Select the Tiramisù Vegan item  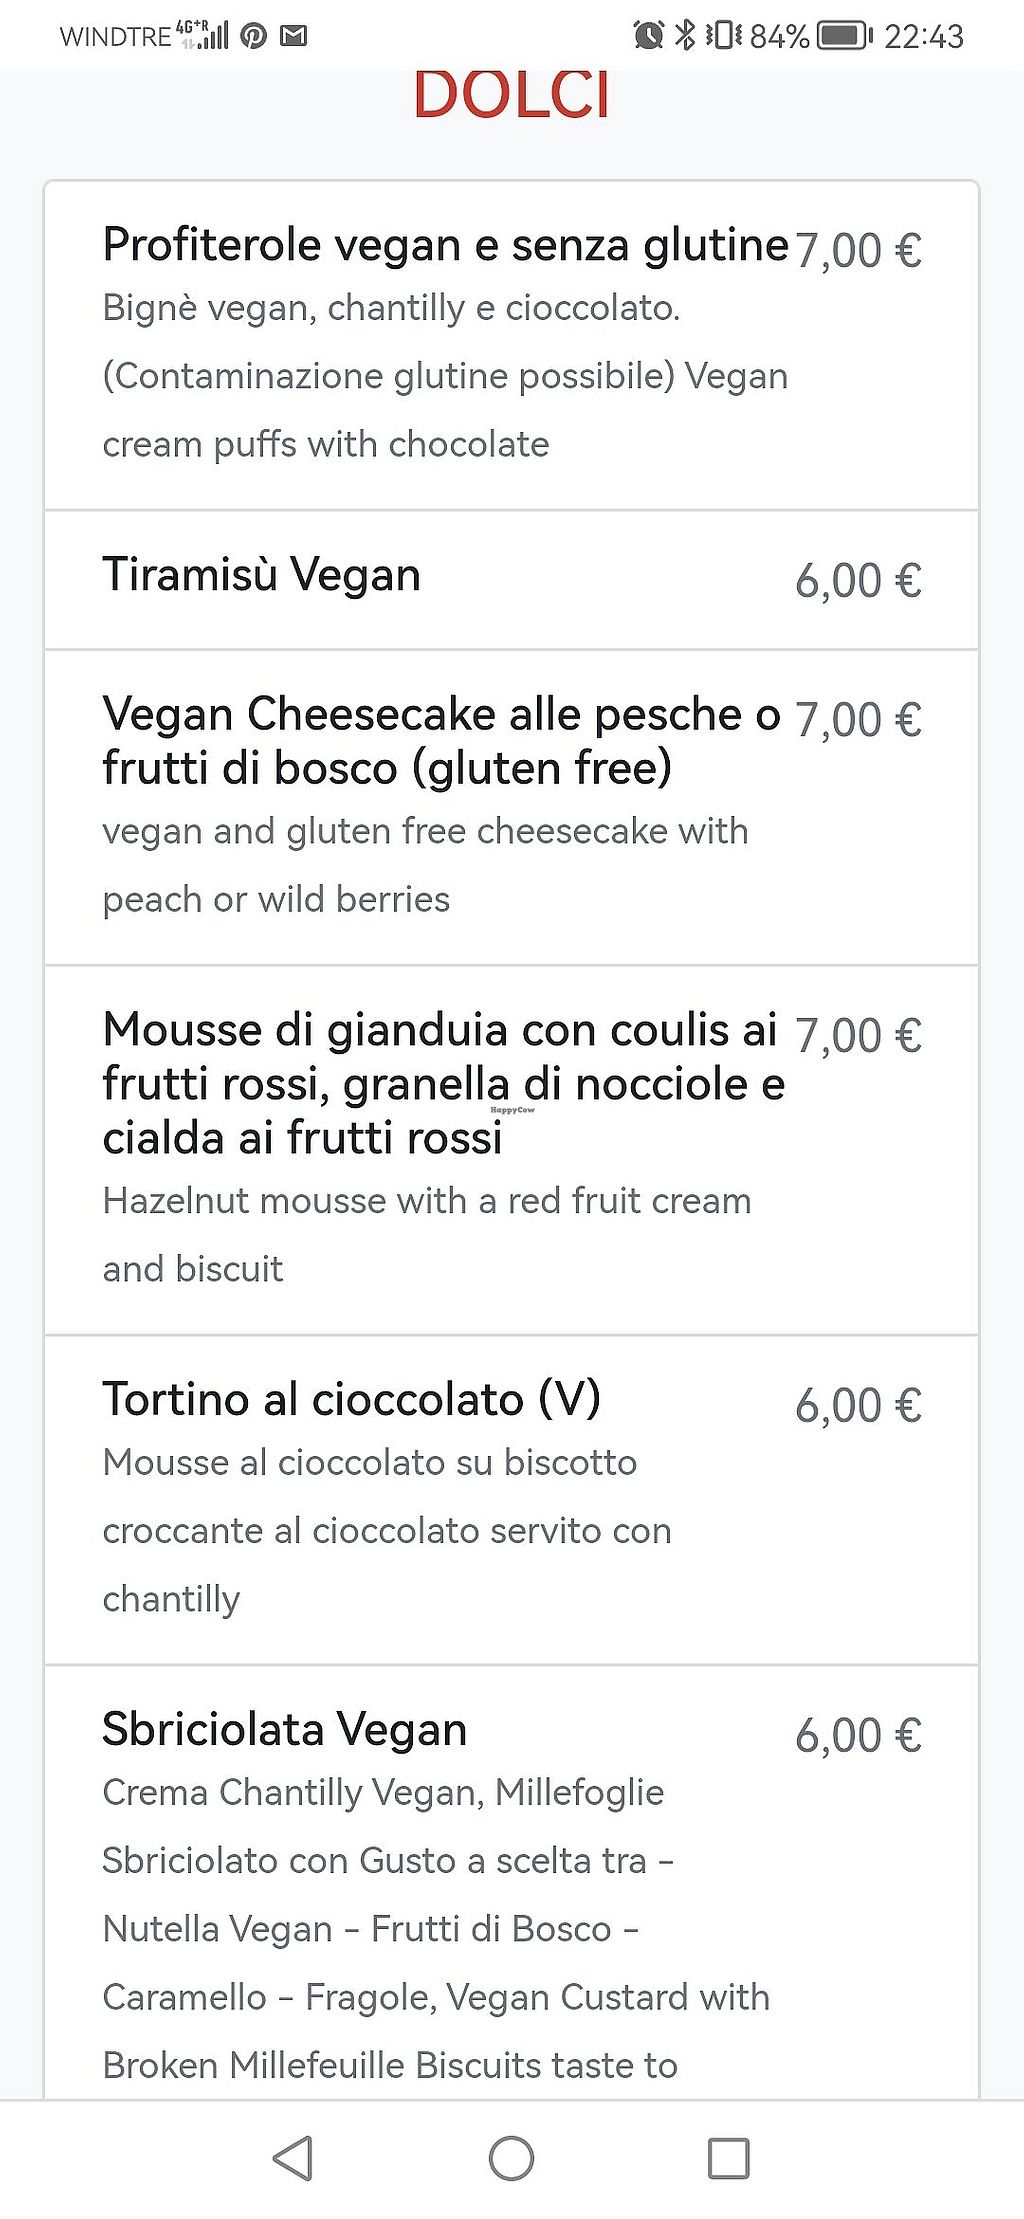tap(261, 575)
